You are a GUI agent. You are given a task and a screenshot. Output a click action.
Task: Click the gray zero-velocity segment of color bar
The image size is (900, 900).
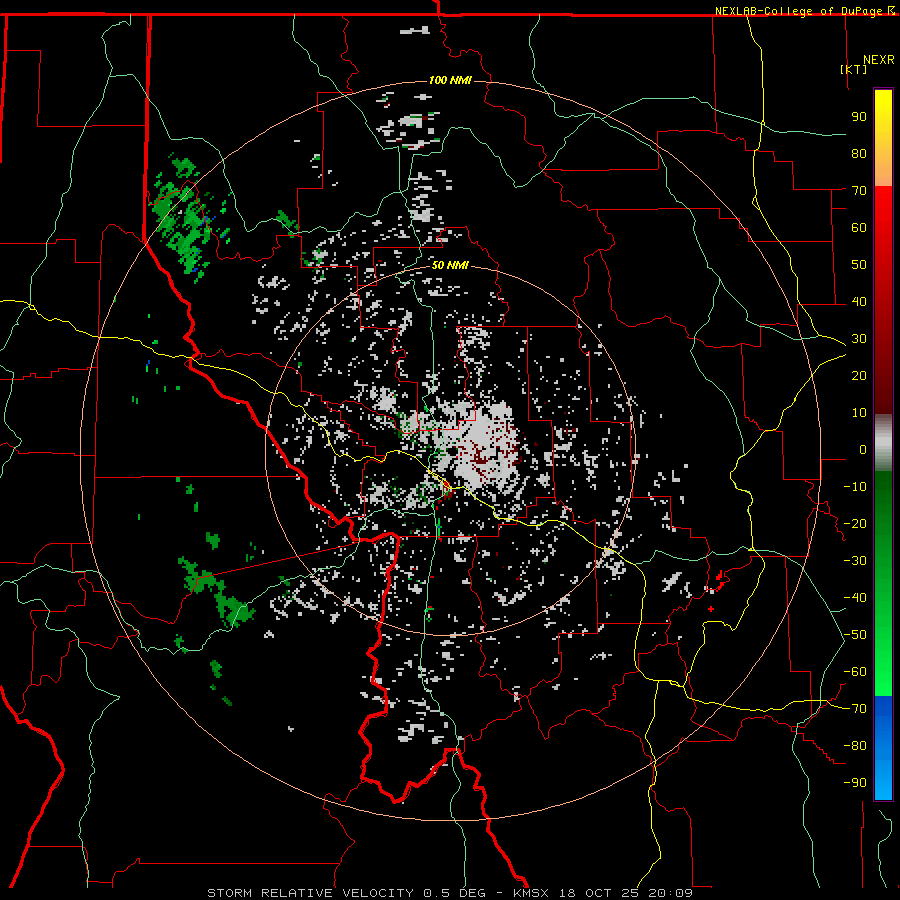883,443
